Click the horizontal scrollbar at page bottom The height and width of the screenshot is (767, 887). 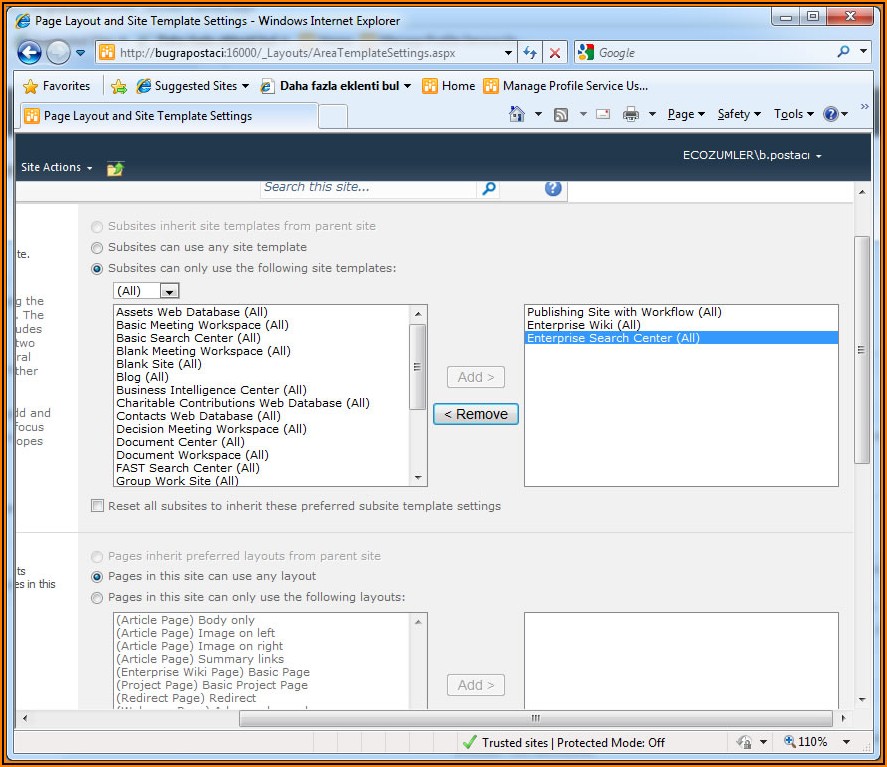click(535, 718)
